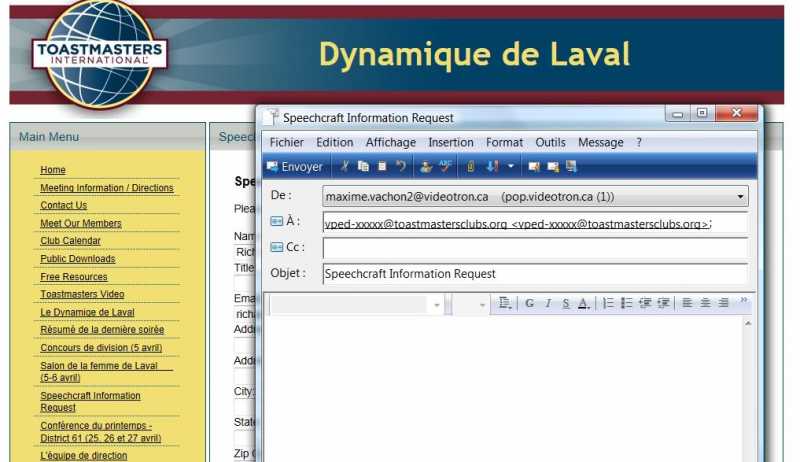The width and height of the screenshot is (800, 462).
Task: Click the spell check ABC icon
Action: 445,167
